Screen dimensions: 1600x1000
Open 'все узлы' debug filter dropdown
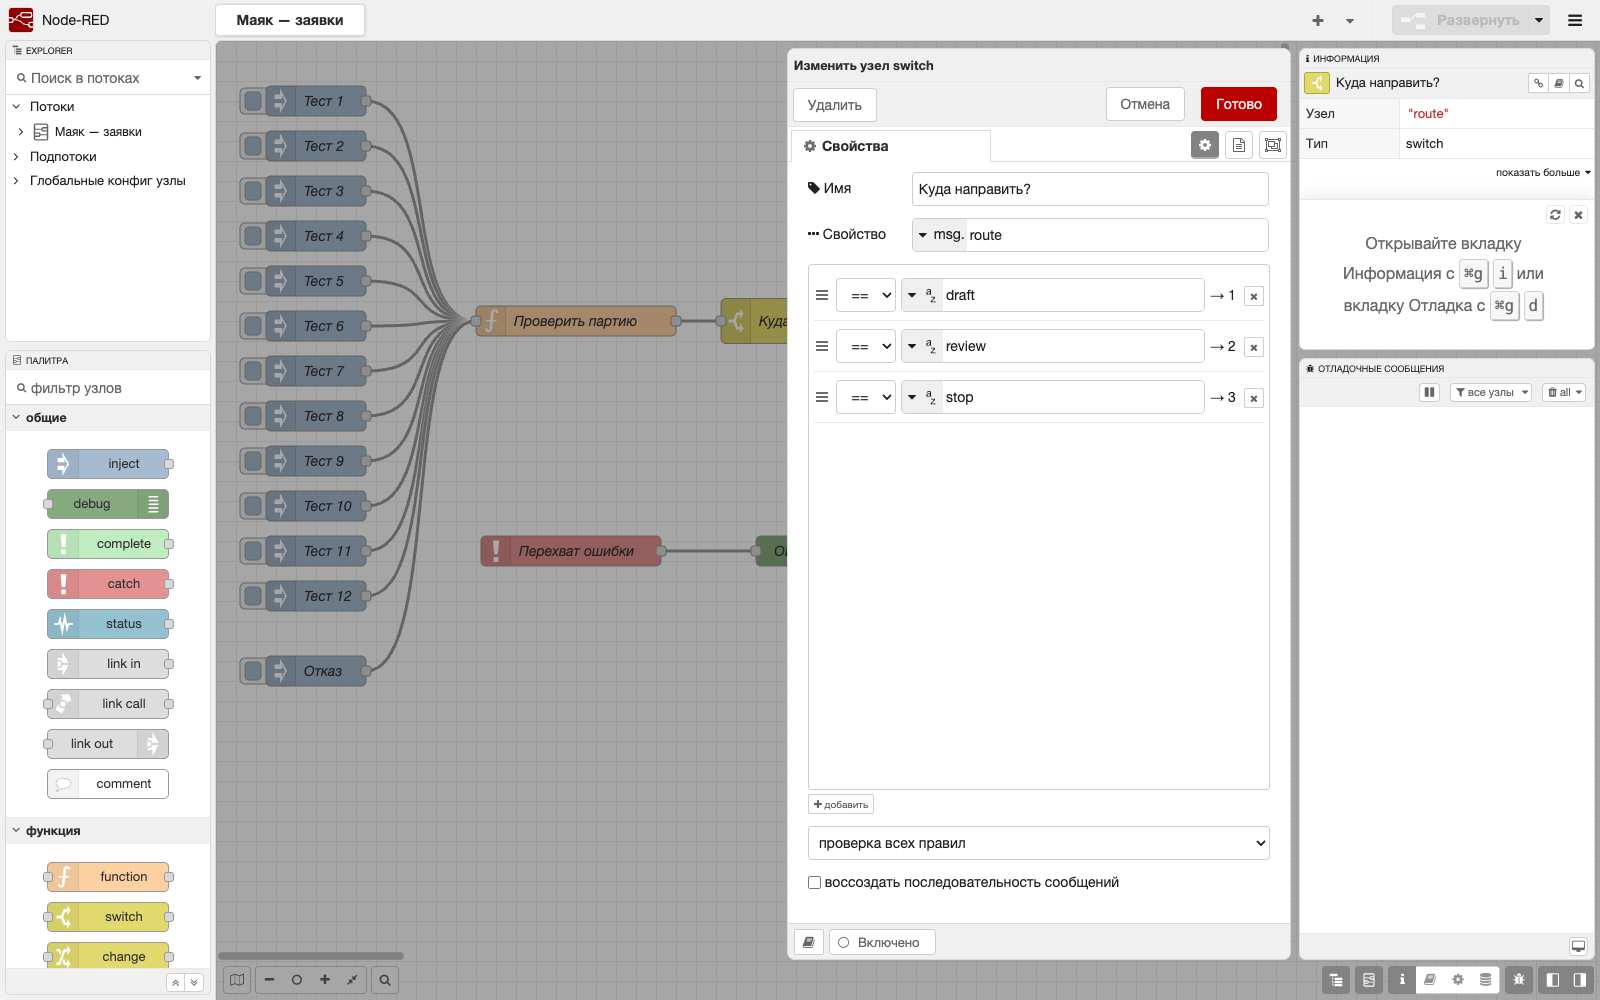[x=1491, y=392]
